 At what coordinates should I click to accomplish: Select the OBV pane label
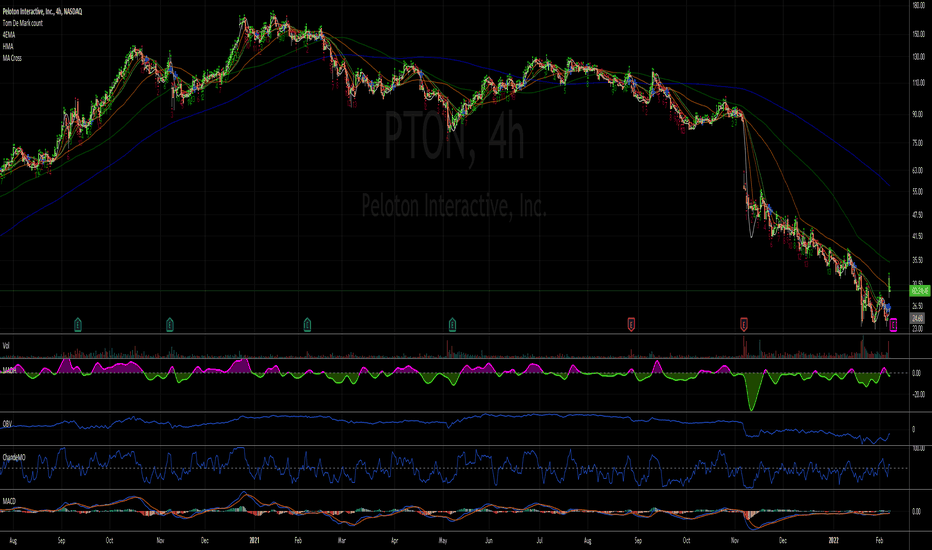pos(7,425)
